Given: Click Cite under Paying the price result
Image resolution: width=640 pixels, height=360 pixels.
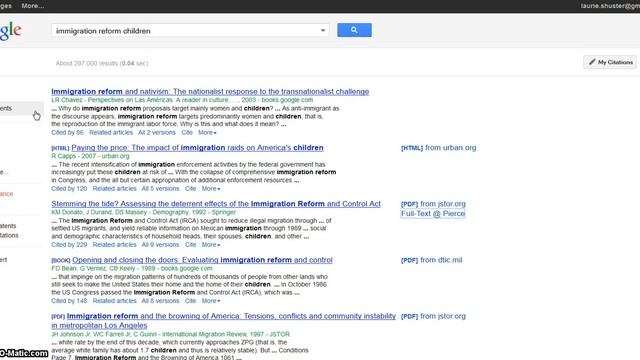Looking at the screenshot, I should (191, 189).
